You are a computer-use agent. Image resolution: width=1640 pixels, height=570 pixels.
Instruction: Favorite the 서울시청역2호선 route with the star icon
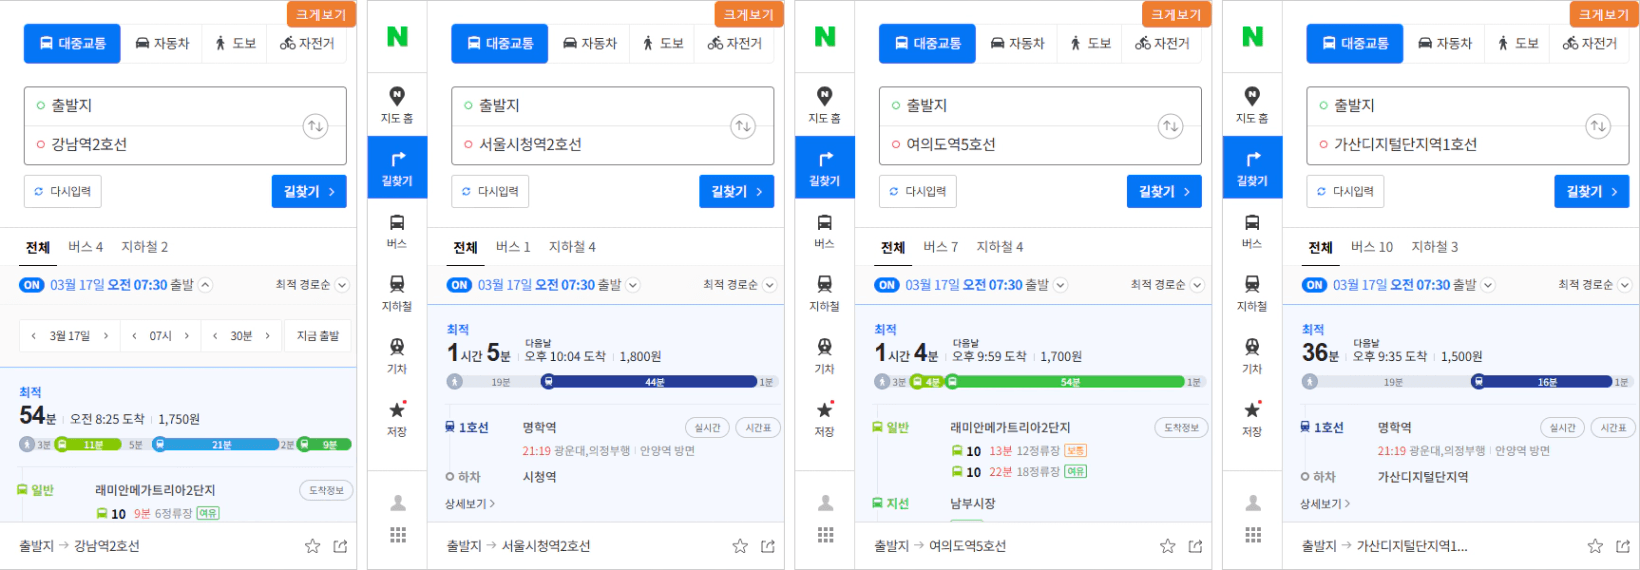[740, 546]
